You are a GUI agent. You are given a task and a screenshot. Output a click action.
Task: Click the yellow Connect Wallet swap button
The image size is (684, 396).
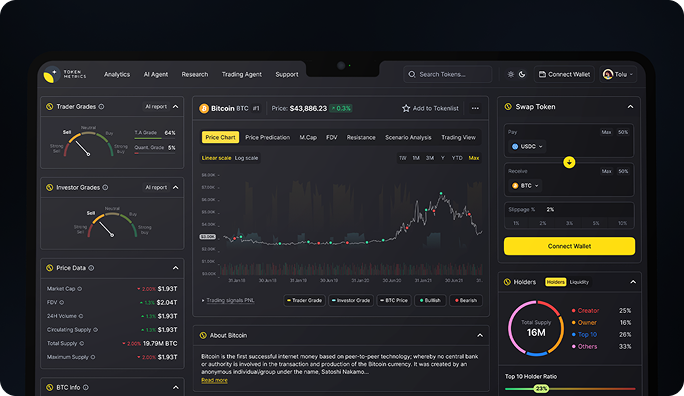[x=569, y=246]
